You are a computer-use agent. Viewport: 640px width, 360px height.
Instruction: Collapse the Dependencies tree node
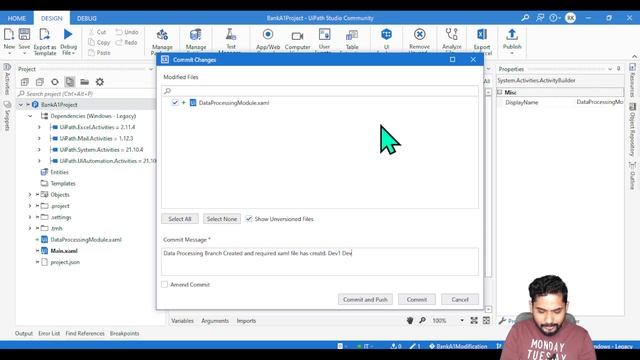tap(30, 116)
